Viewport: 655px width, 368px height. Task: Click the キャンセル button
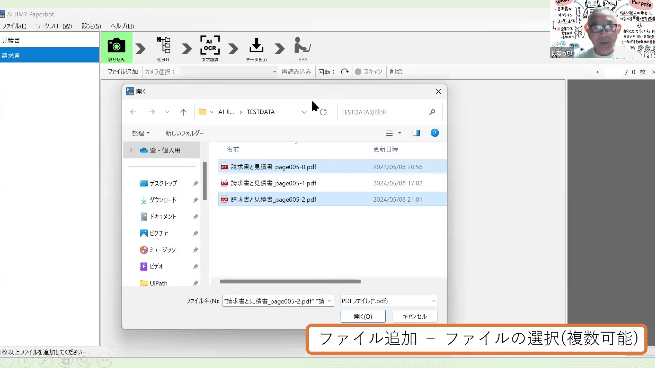(415, 317)
